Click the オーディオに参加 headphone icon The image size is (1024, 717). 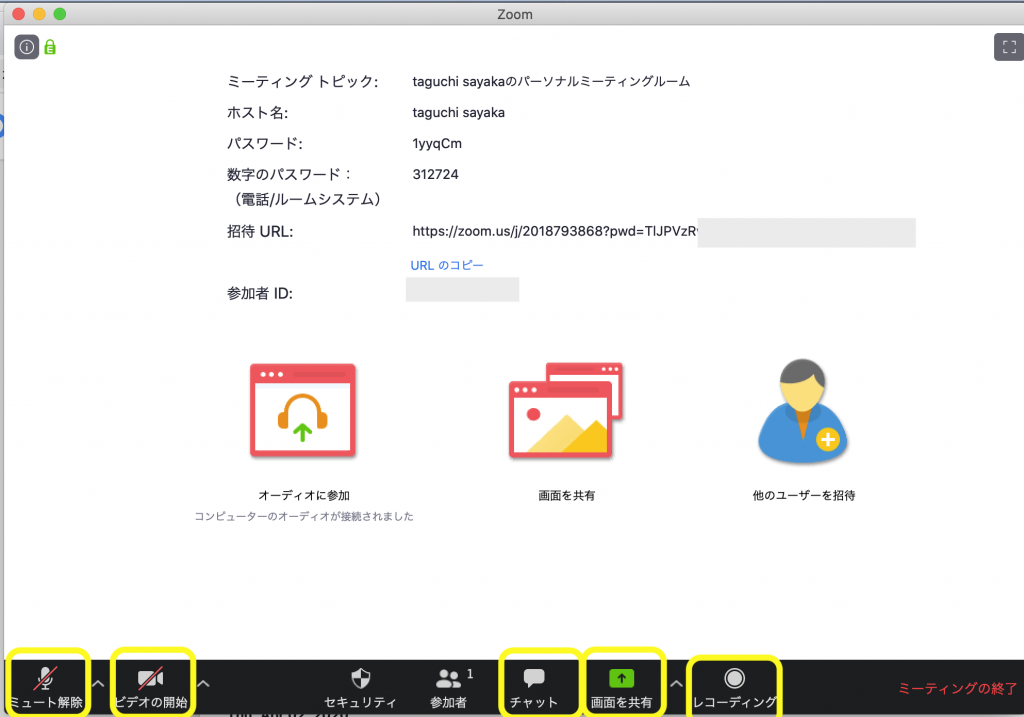tap(302, 410)
